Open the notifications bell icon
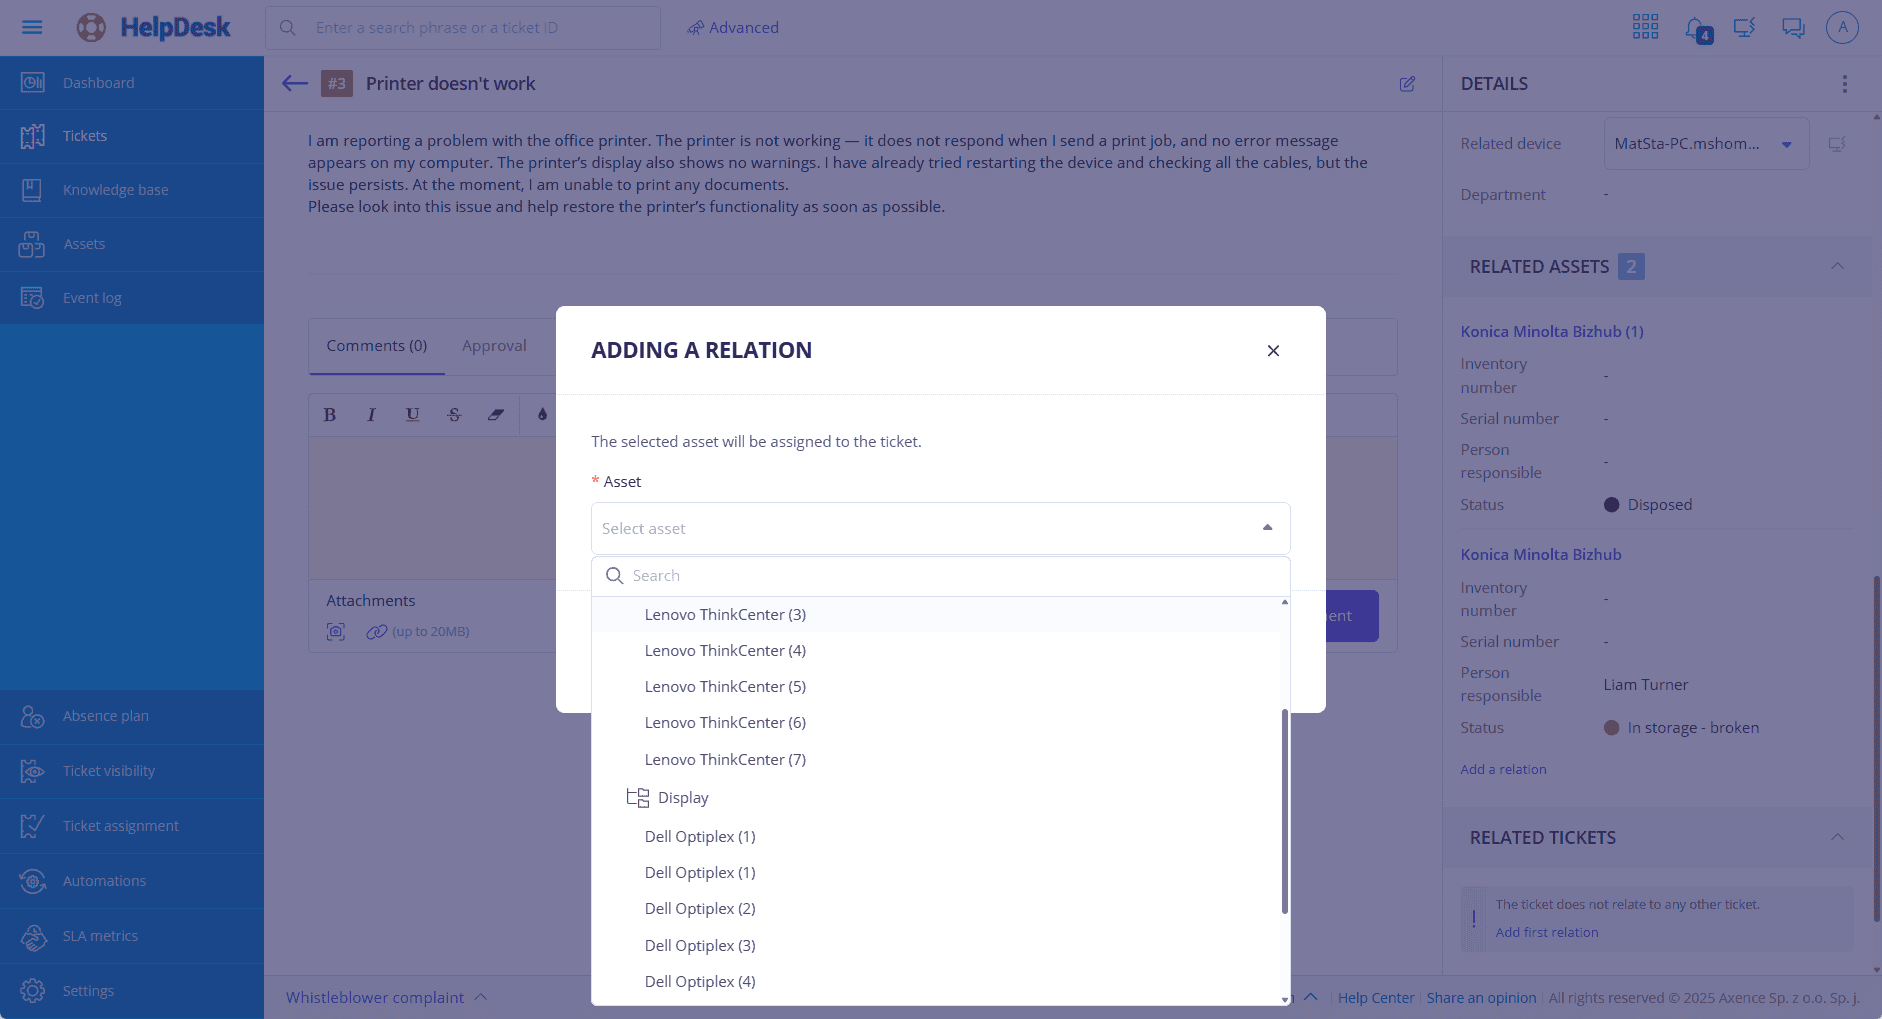 point(1696,28)
